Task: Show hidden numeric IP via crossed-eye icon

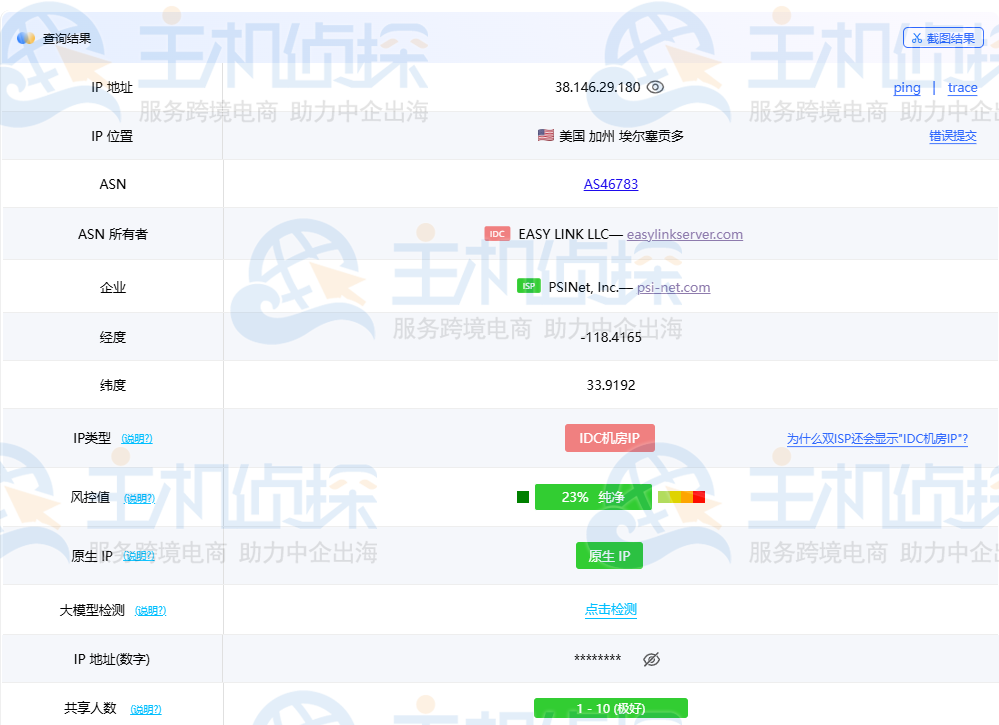Action: coord(651,658)
